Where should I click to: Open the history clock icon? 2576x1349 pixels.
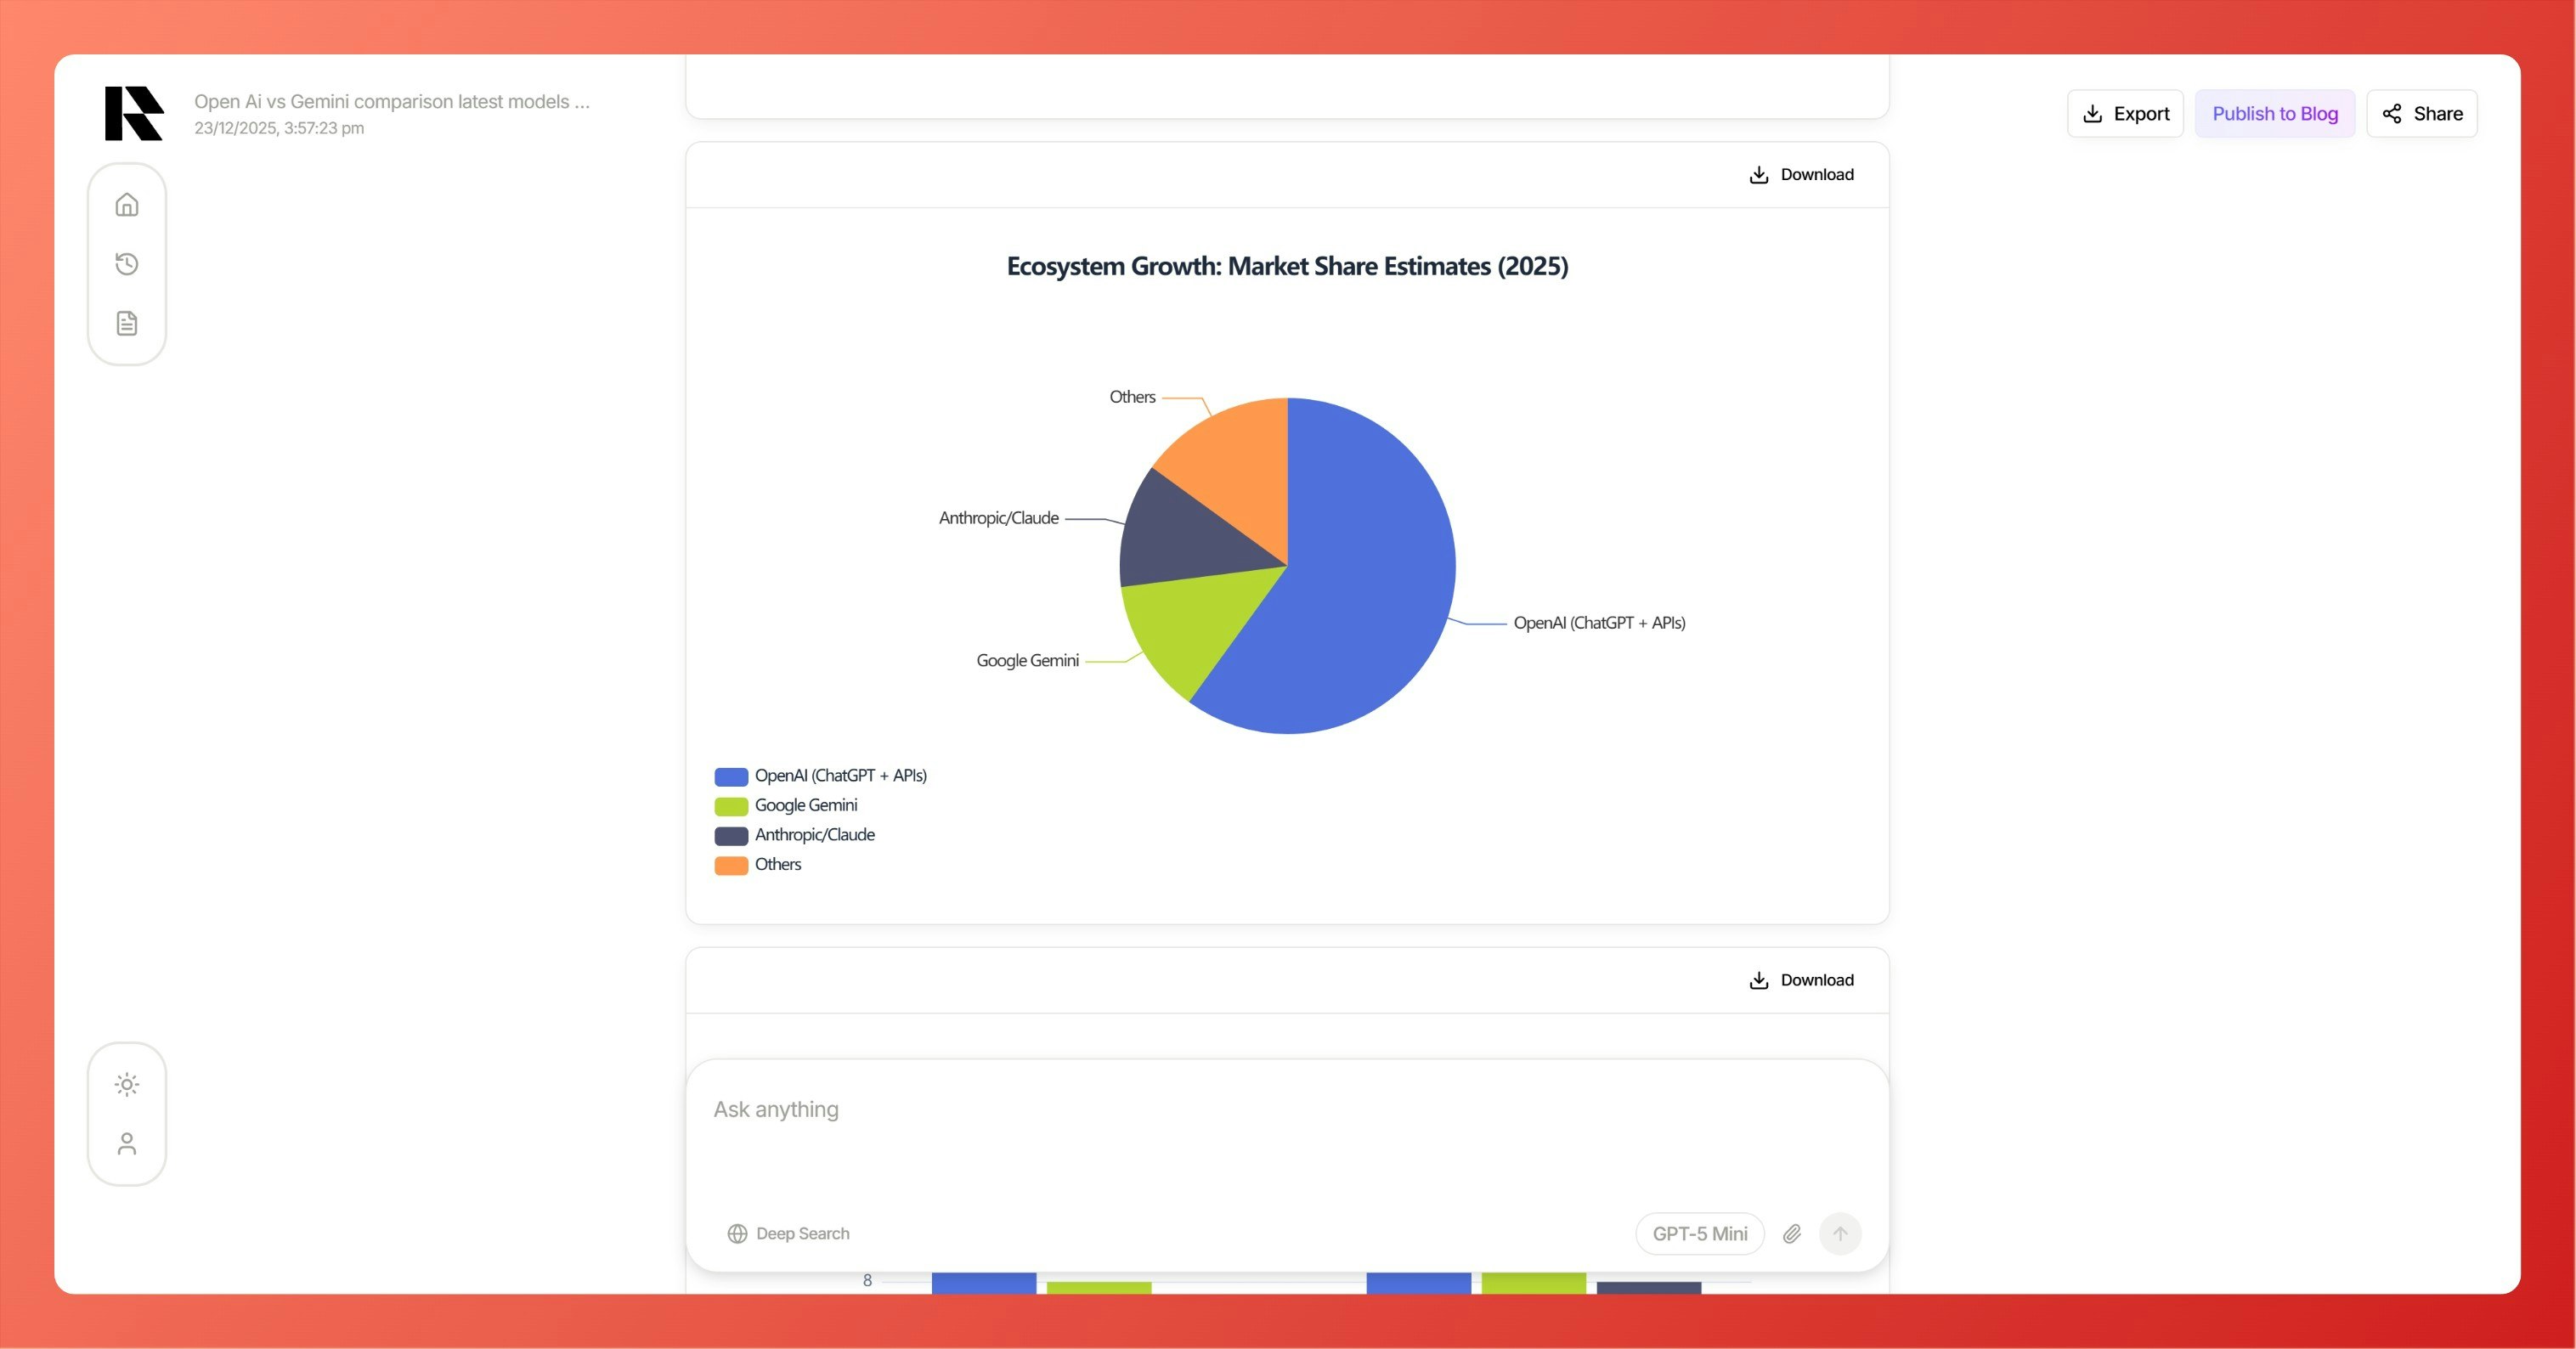(x=127, y=264)
